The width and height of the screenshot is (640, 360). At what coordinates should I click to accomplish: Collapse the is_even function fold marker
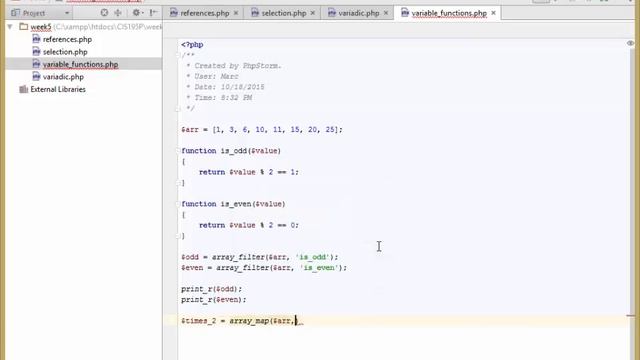pyautogui.click(x=178, y=204)
